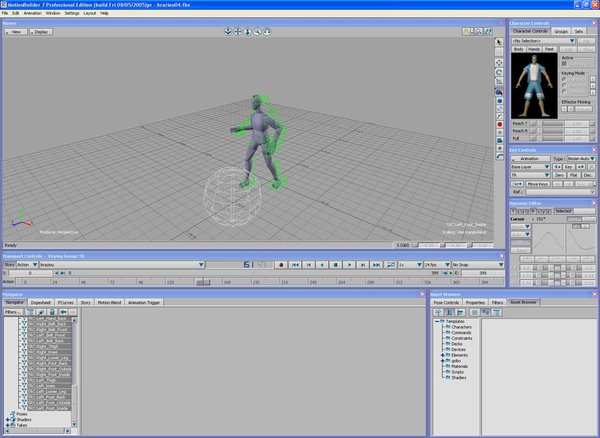Switch to the FCurves tab
The width and height of the screenshot is (600, 438).
(x=65, y=301)
